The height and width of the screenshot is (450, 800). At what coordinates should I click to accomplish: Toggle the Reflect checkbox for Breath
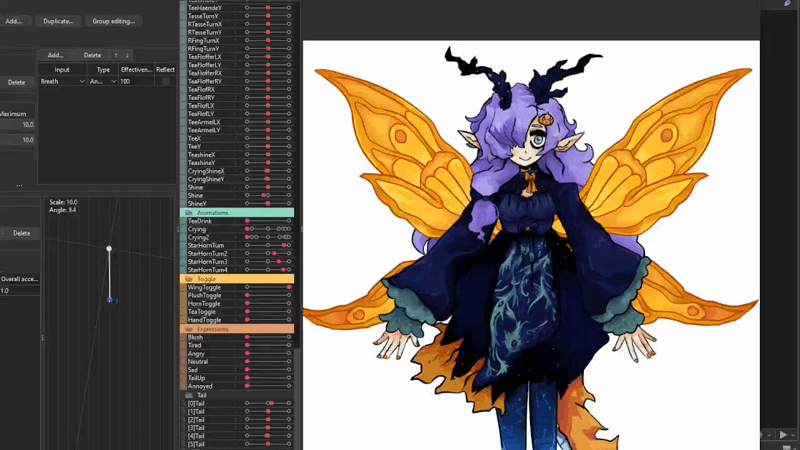pyautogui.click(x=165, y=81)
